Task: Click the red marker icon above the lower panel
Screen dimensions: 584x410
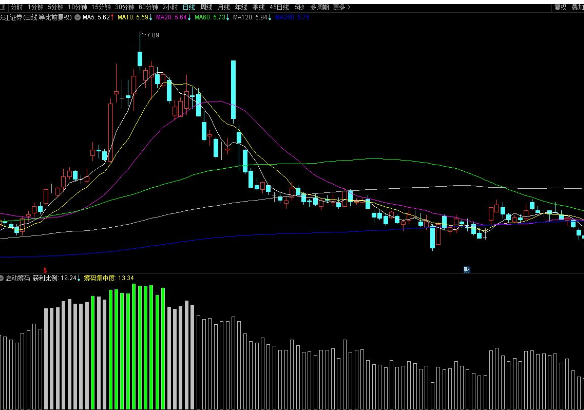Action: (x=45, y=270)
